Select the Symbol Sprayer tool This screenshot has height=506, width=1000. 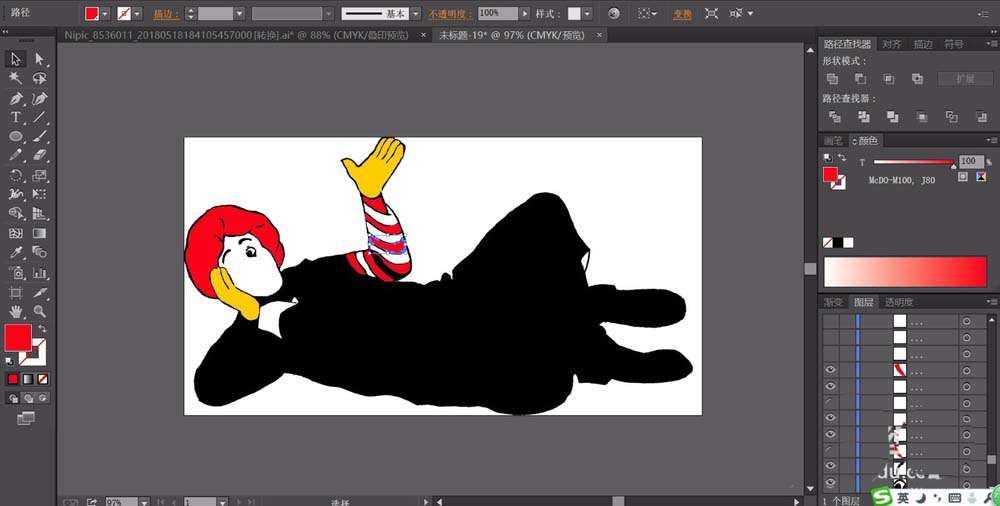coord(15,273)
